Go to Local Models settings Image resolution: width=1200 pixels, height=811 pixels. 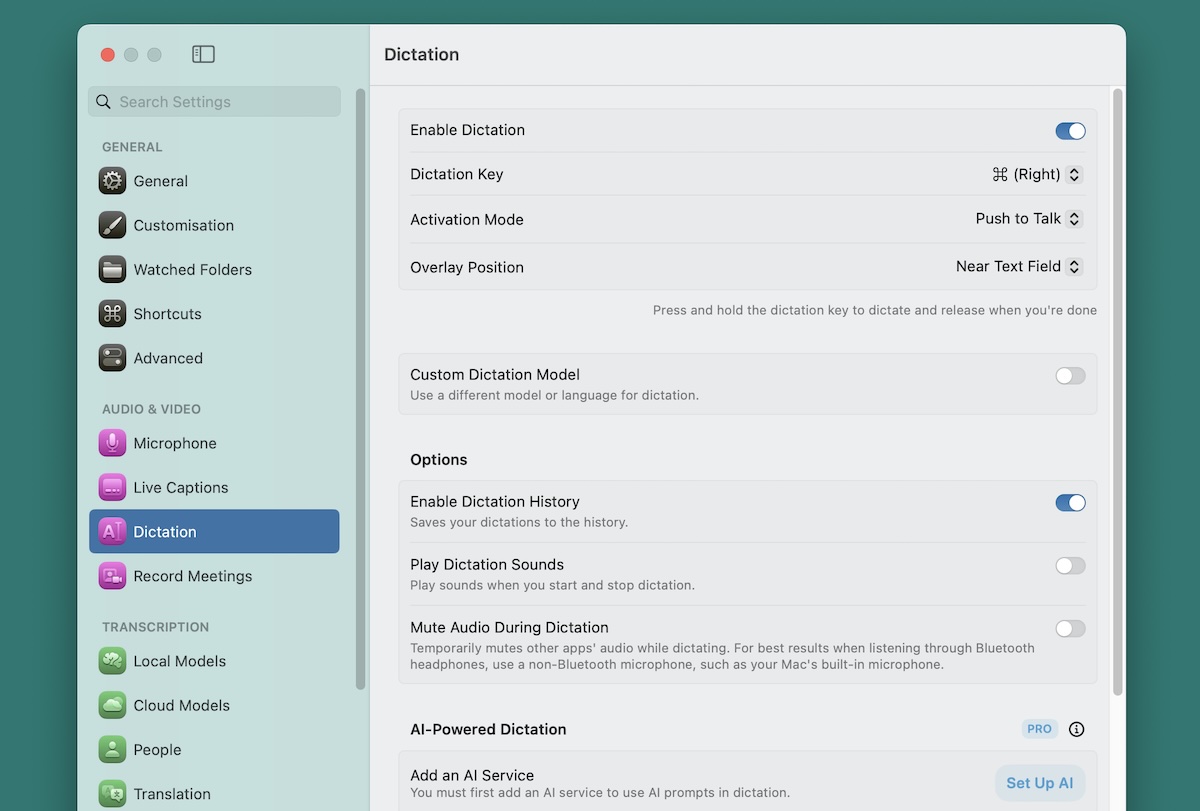[214, 661]
